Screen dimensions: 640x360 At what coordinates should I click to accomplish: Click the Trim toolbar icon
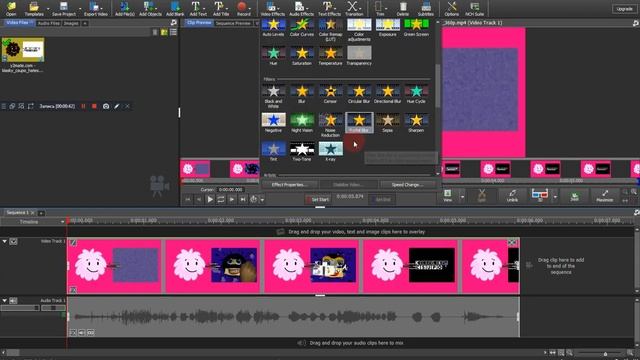pyautogui.click(x=380, y=8)
